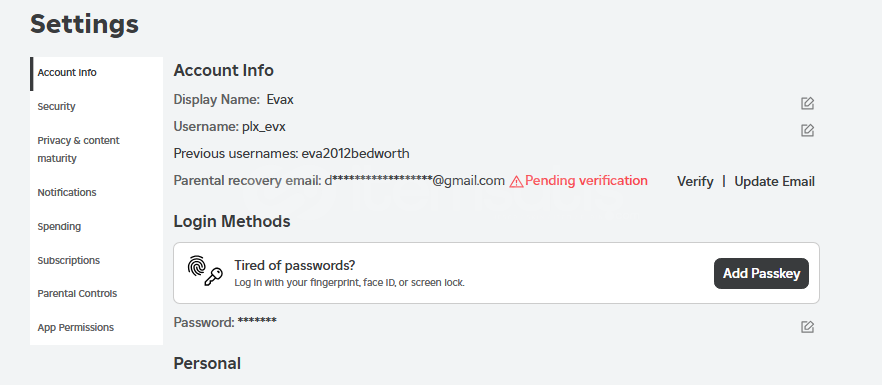Select the Account Info sidebar tab
This screenshot has width=882, height=385.
(96, 73)
